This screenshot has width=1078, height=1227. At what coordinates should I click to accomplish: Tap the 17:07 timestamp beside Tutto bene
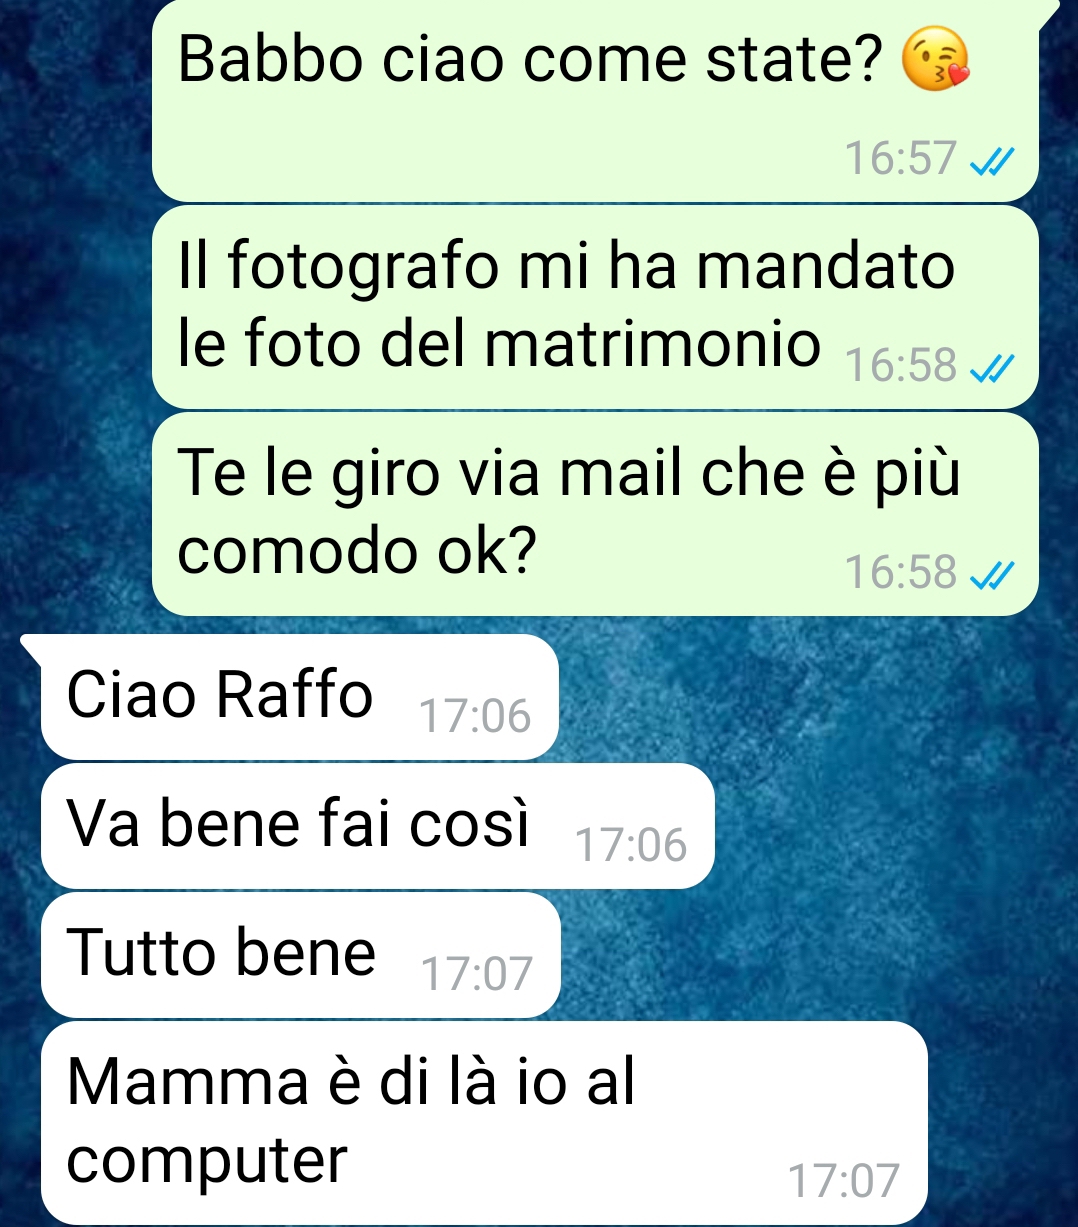coord(477,975)
